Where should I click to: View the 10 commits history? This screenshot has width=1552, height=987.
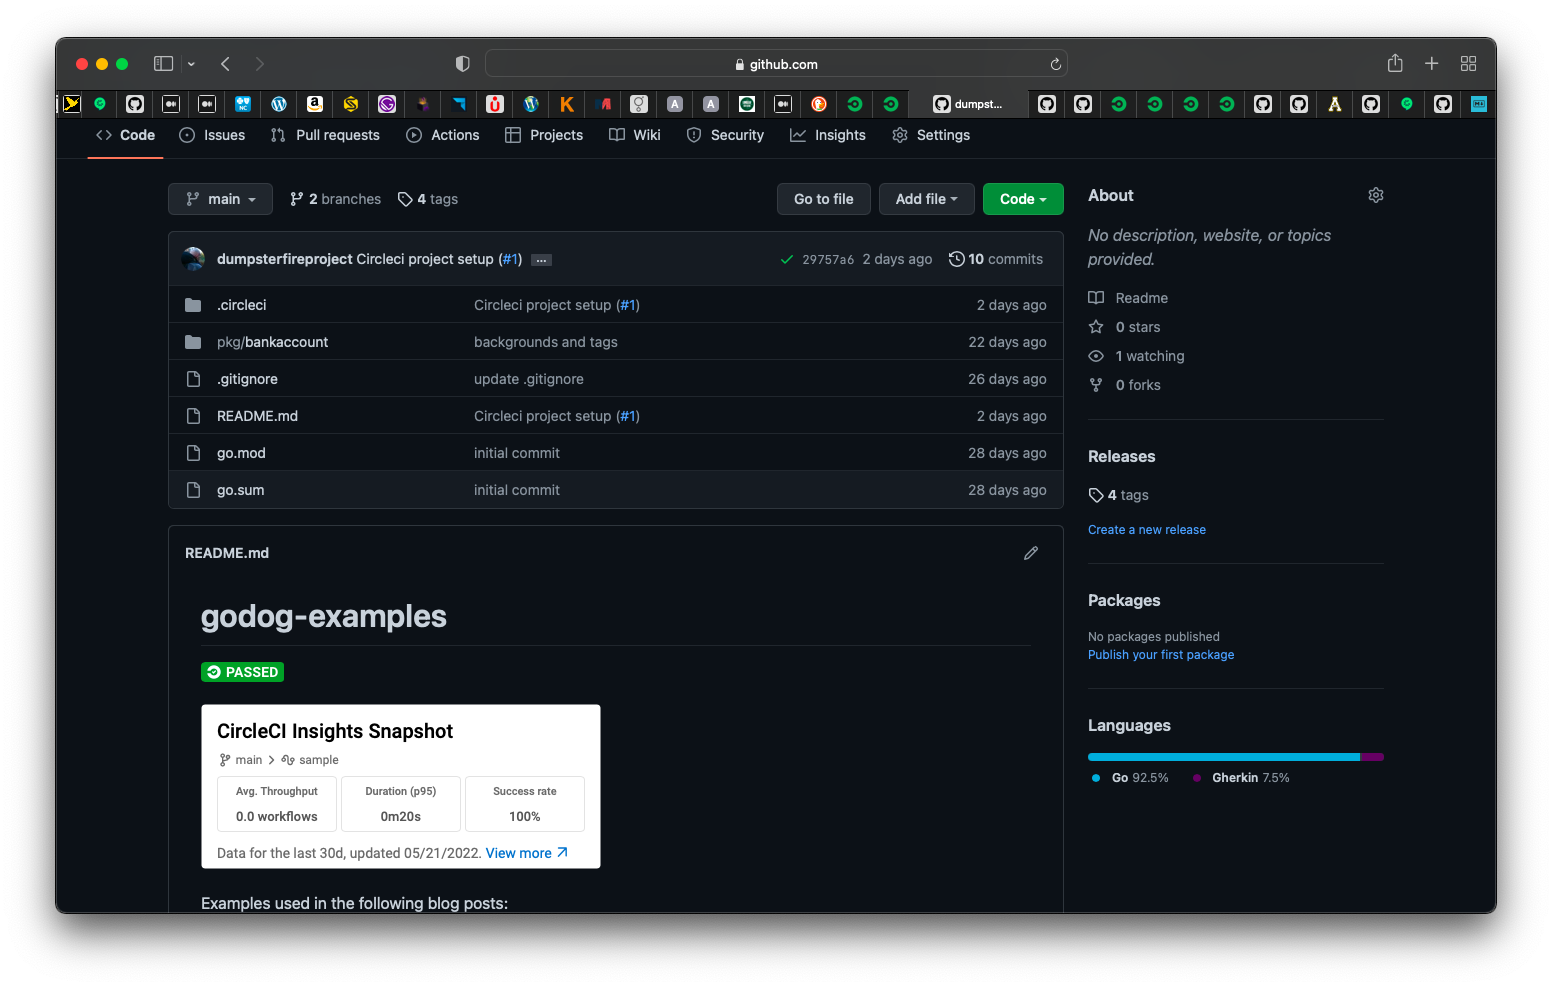tap(996, 259)
